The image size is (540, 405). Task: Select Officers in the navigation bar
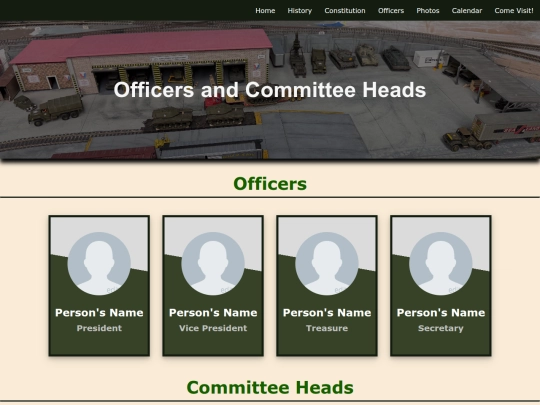(x=391, y=11)
